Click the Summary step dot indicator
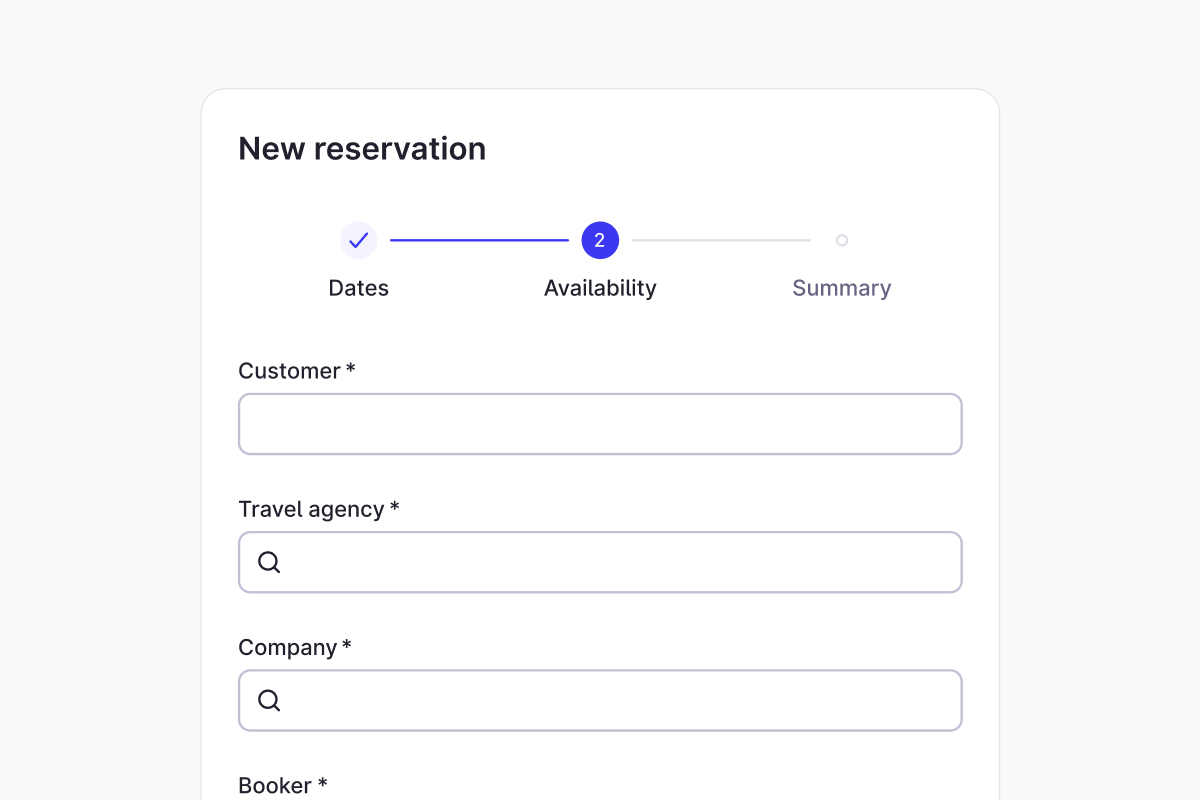Screen dimensions: 1200x800 842,240
